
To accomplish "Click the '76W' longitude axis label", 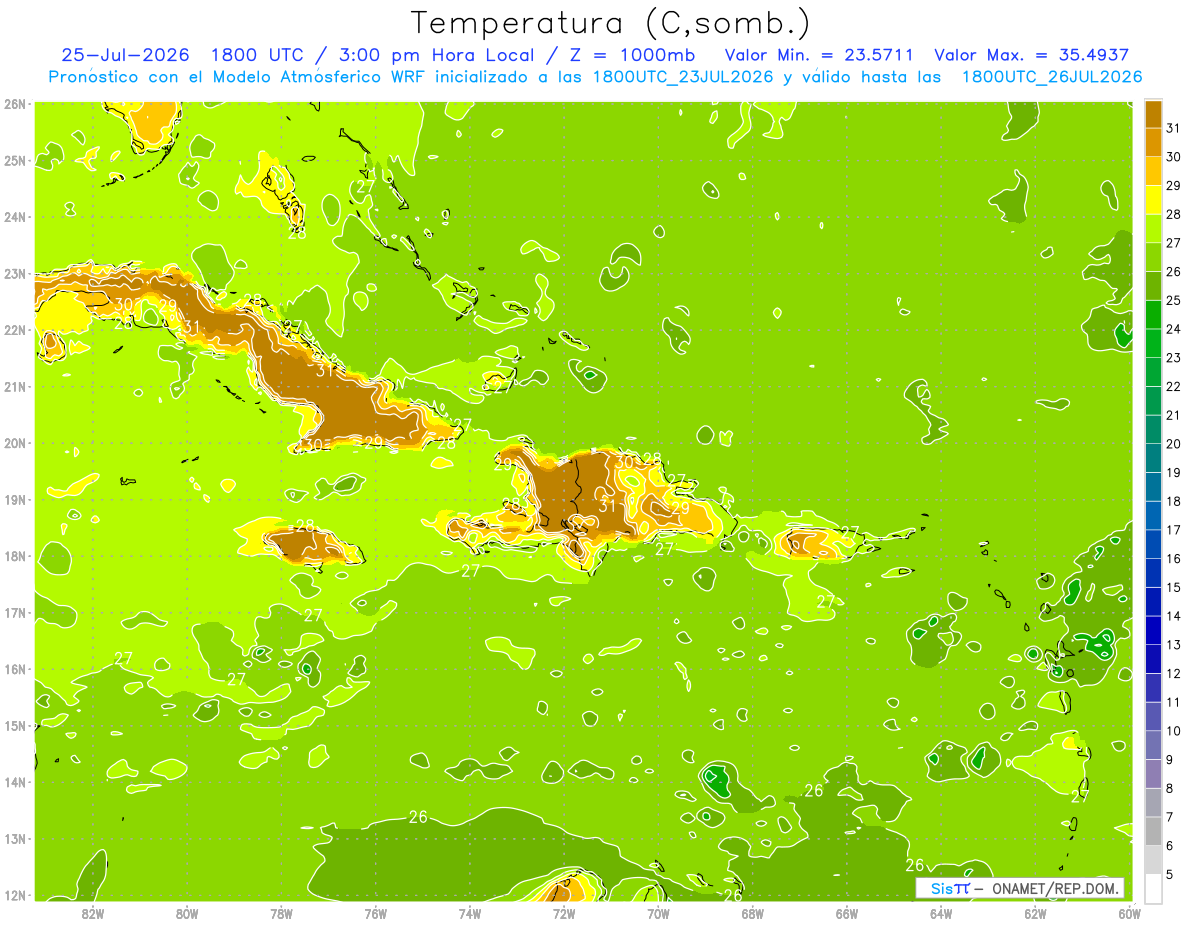I will click(376, 913).
